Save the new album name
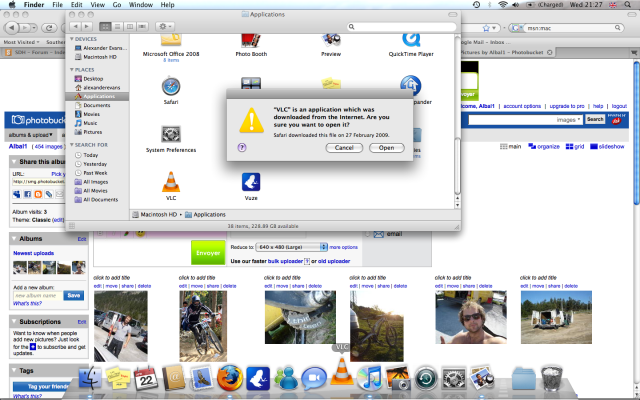The height and width of the screenshot is (400, 640). (73, 296)
